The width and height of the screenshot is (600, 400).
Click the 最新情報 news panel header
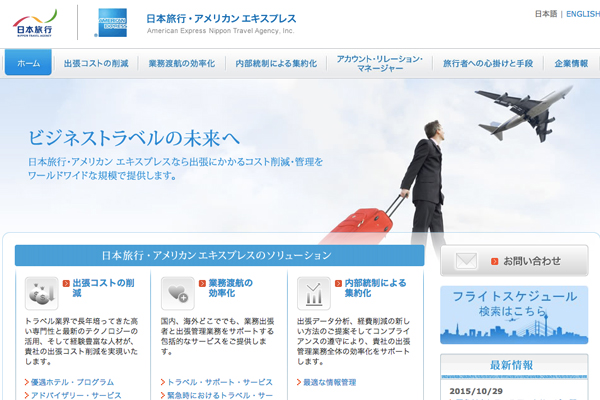click(512, 365)
